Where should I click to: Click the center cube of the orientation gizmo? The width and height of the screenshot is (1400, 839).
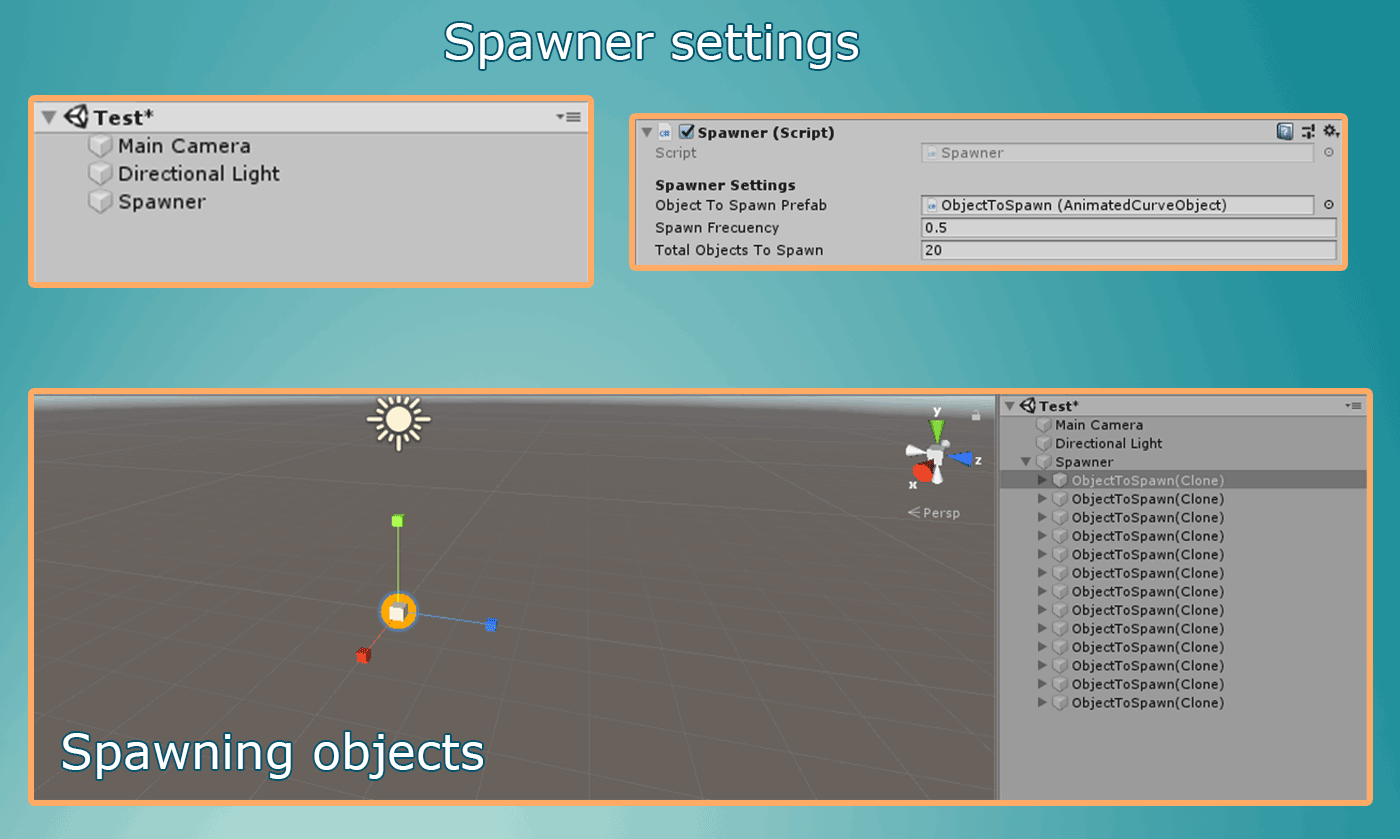click(935, 457)
